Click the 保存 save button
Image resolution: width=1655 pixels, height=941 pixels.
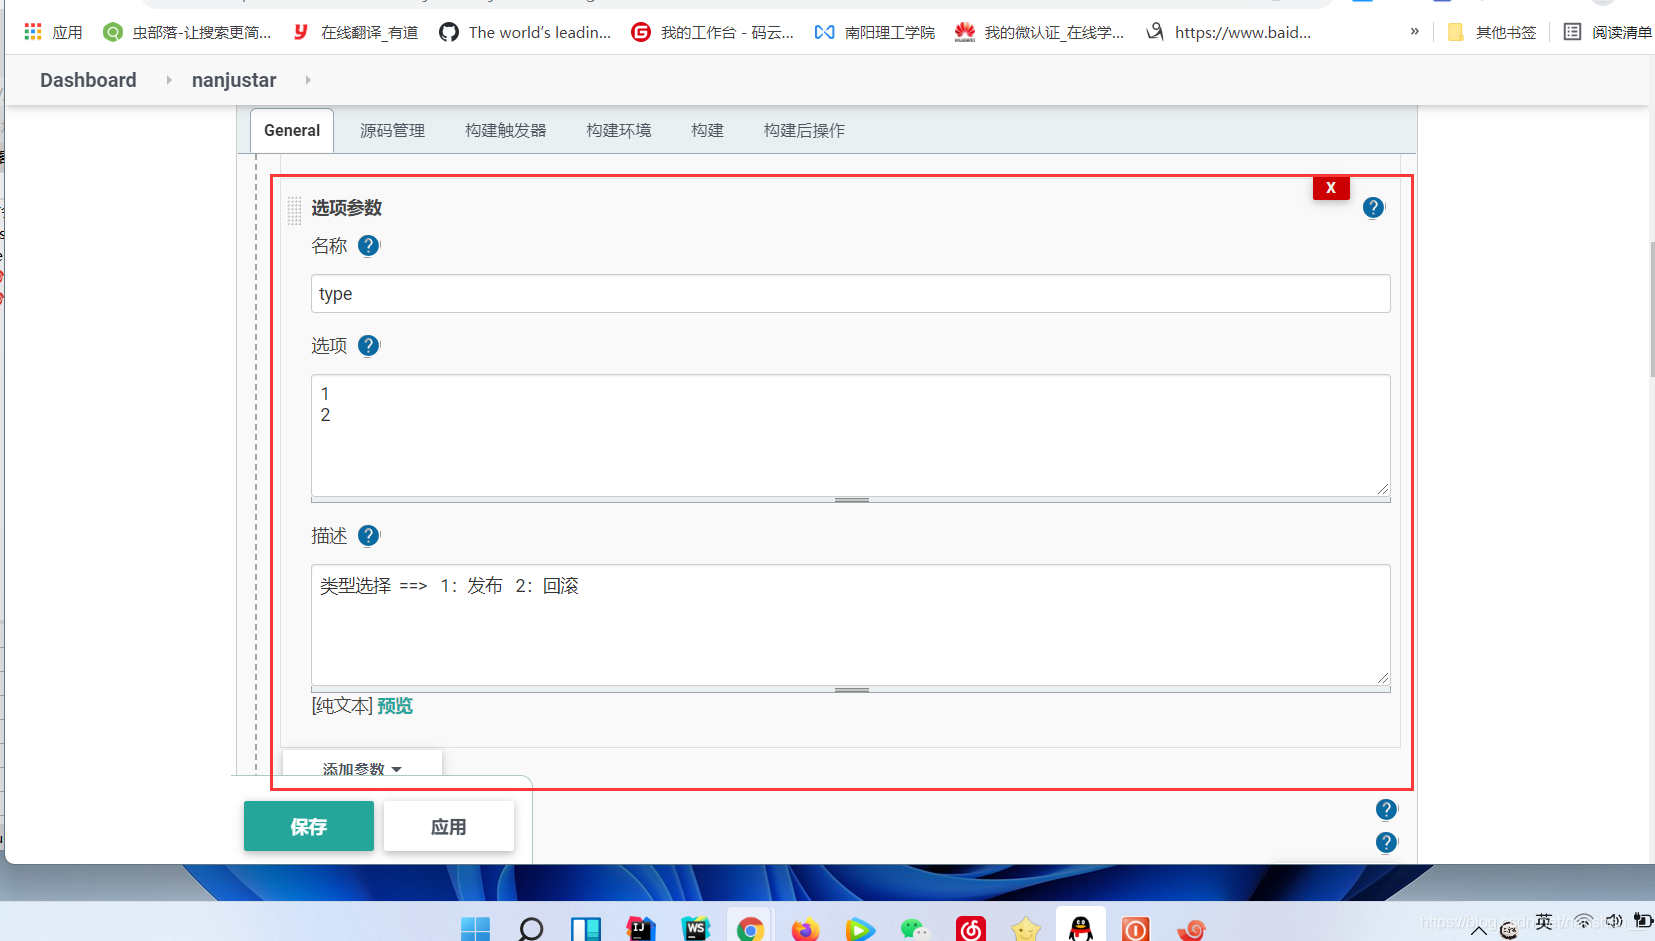click(x=309, y=826)
